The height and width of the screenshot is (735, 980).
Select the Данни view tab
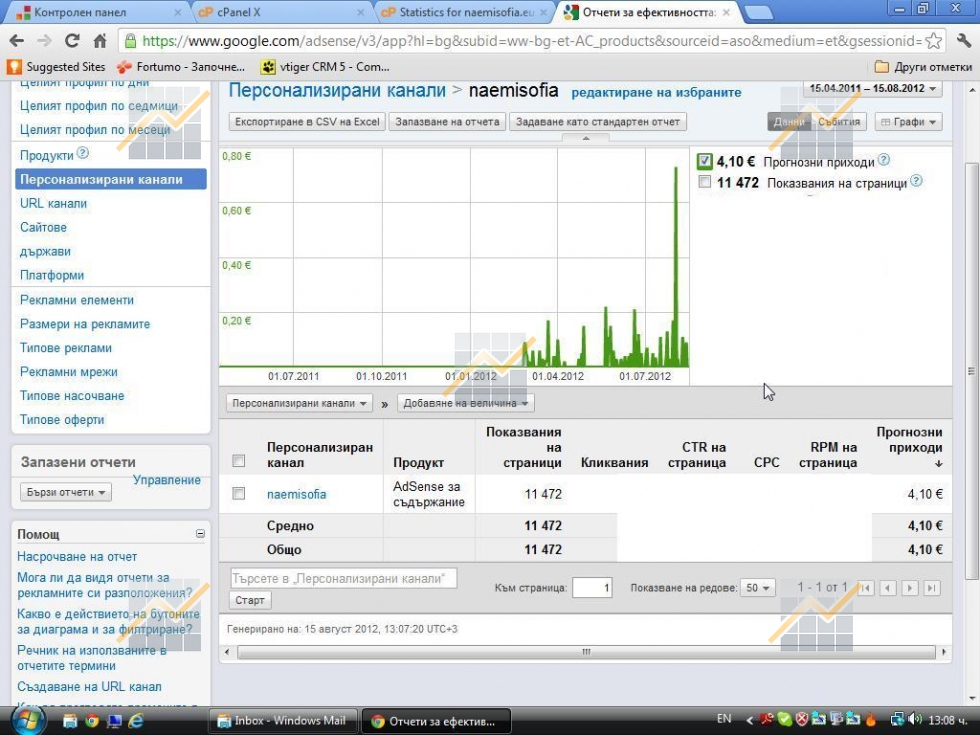tap(789, 122)
